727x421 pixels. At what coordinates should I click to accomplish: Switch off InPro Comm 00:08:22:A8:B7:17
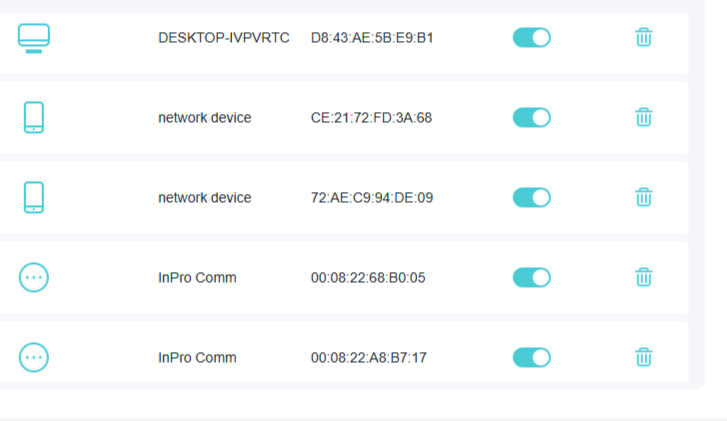coord(532,357)
